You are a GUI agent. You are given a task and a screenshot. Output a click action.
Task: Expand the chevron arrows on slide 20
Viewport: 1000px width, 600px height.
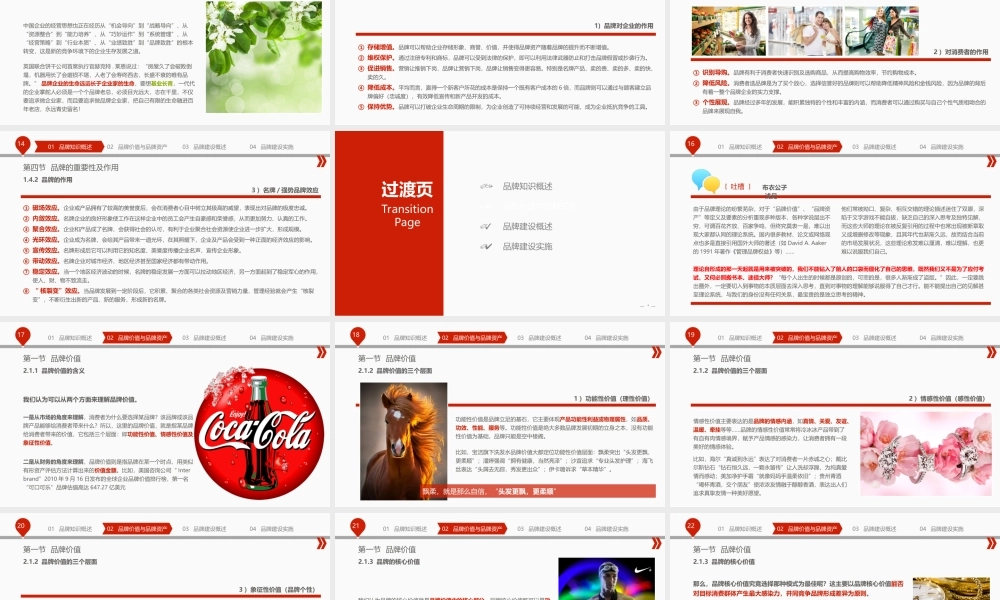click(322, 545)
